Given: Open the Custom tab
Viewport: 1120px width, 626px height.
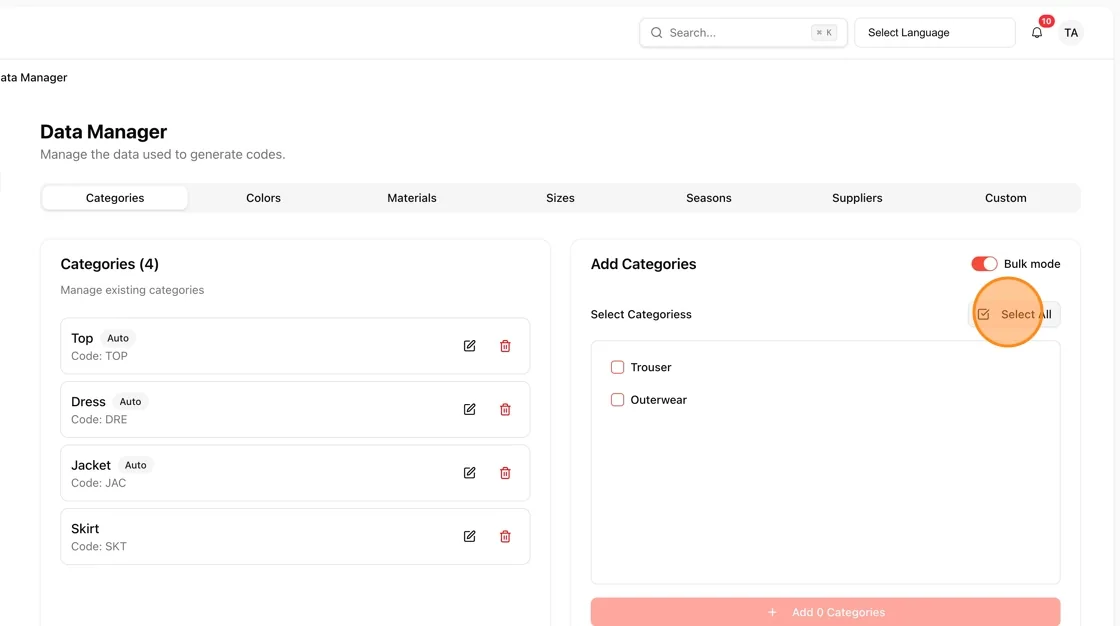Looking at the screenshot, I should pos(1006,198).
